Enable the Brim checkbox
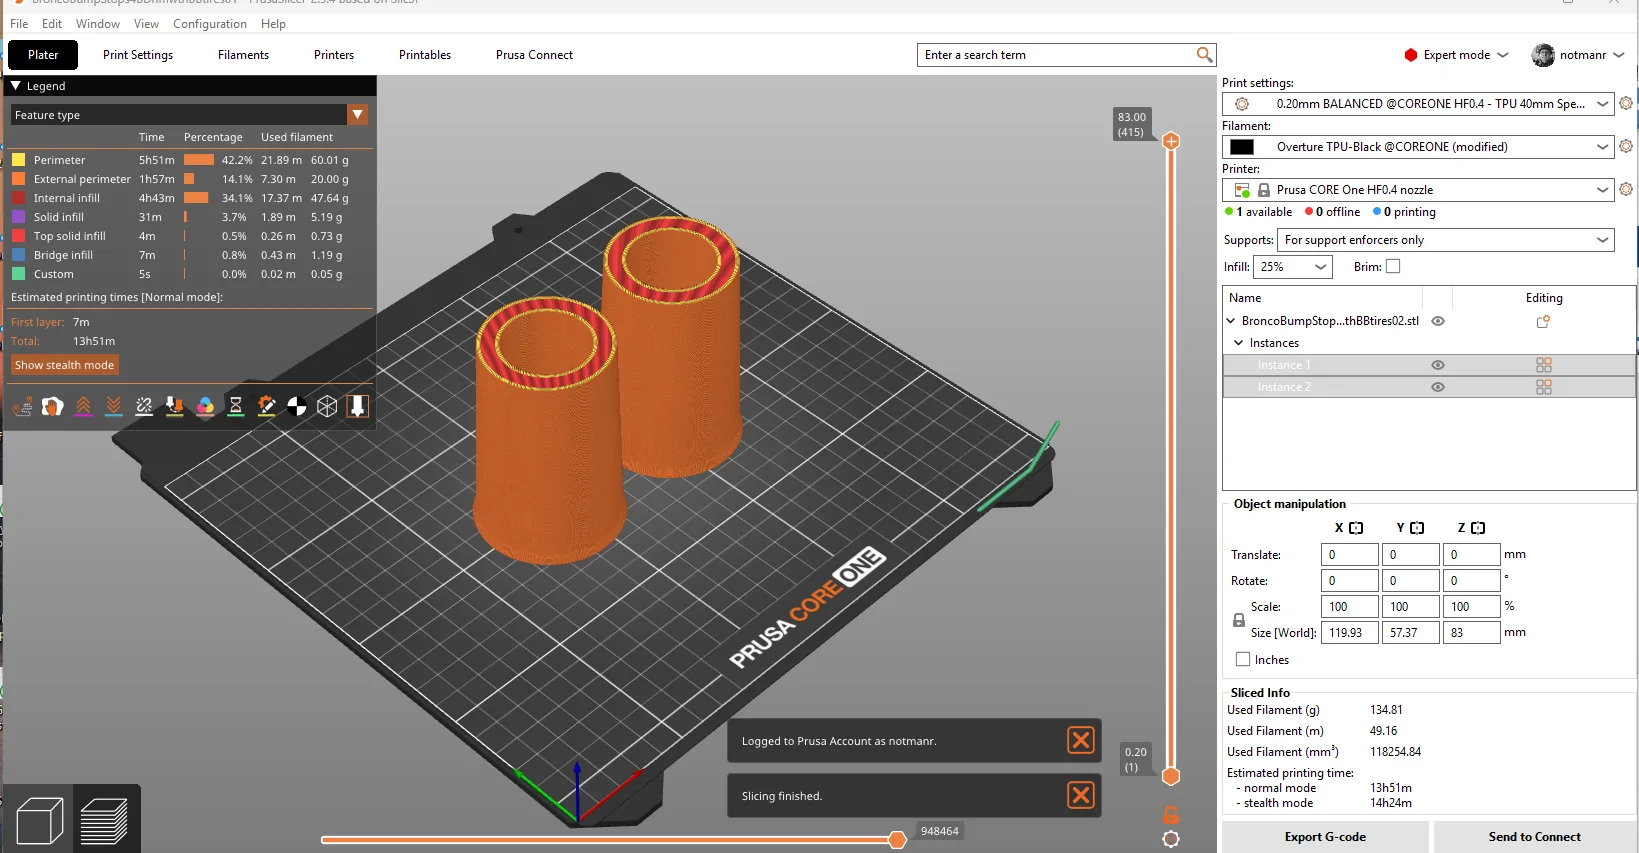Screen dimensions: 1639x853 point(1393,266)
